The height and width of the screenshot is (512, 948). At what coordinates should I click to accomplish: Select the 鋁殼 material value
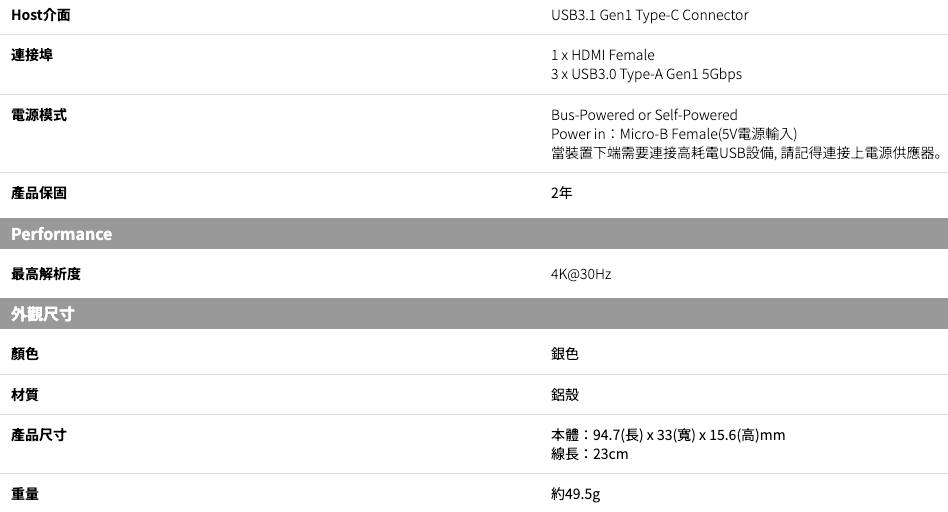coord(565,394)
